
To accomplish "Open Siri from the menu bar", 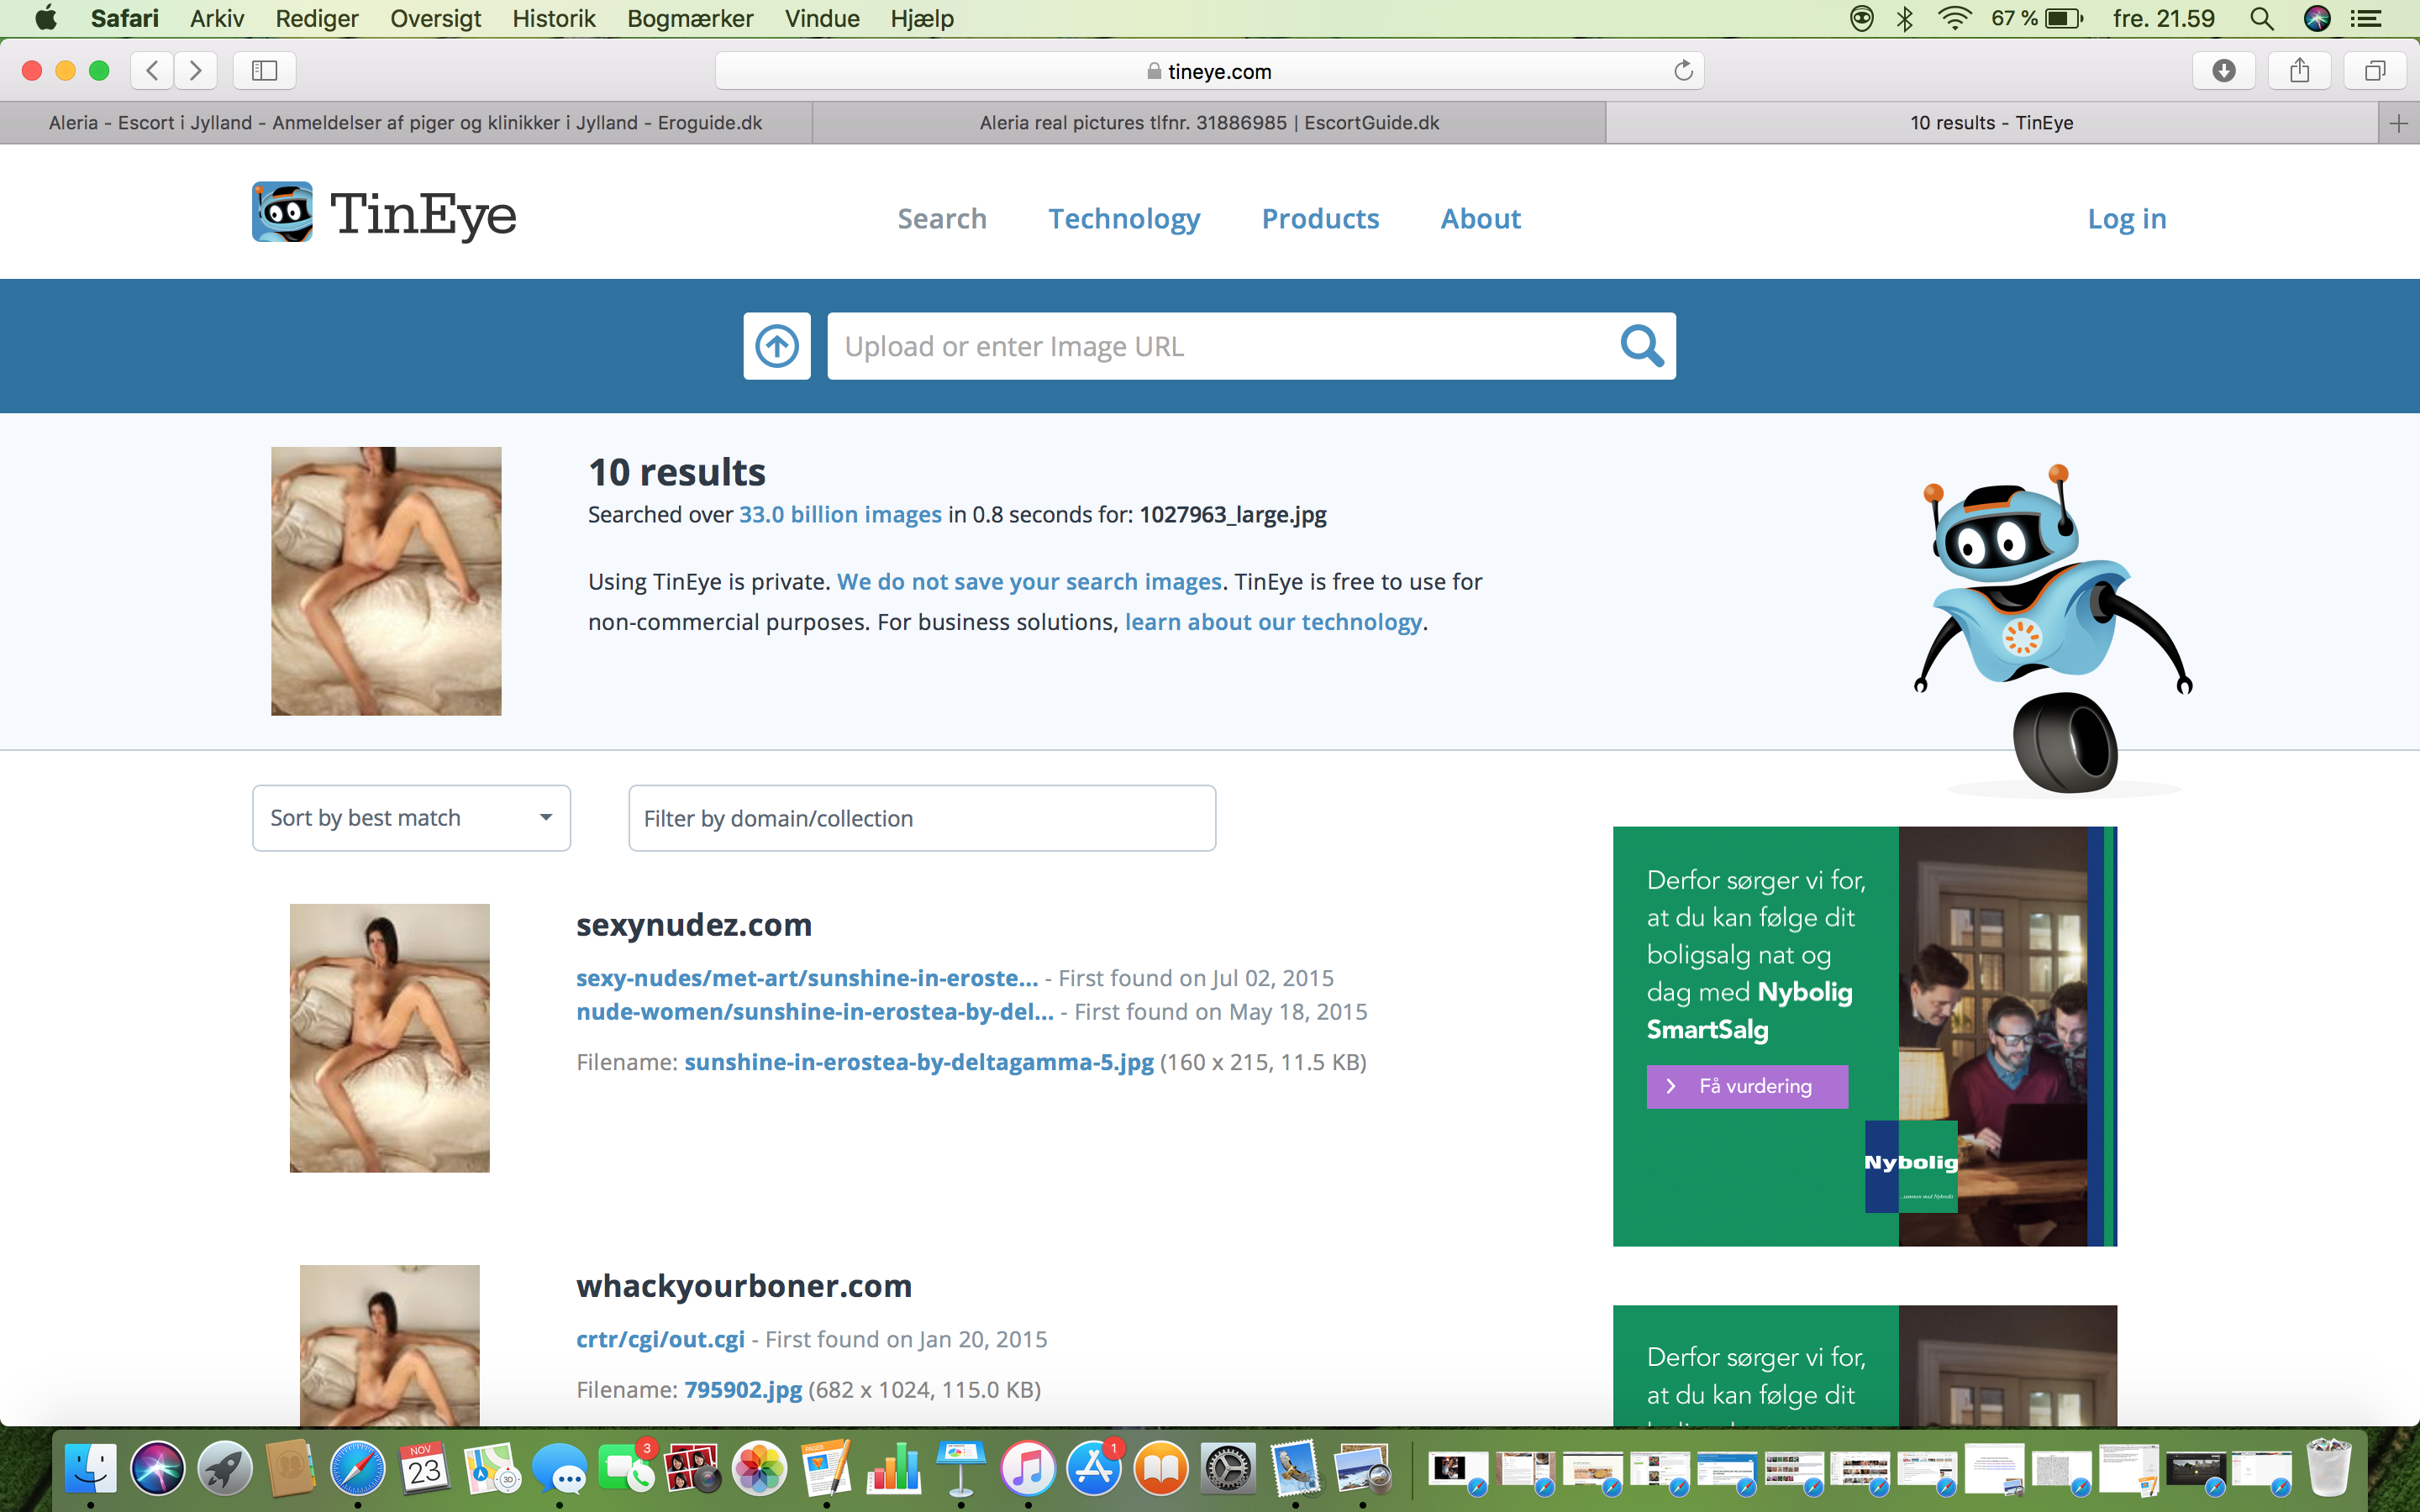I will tap(2317, 18).
